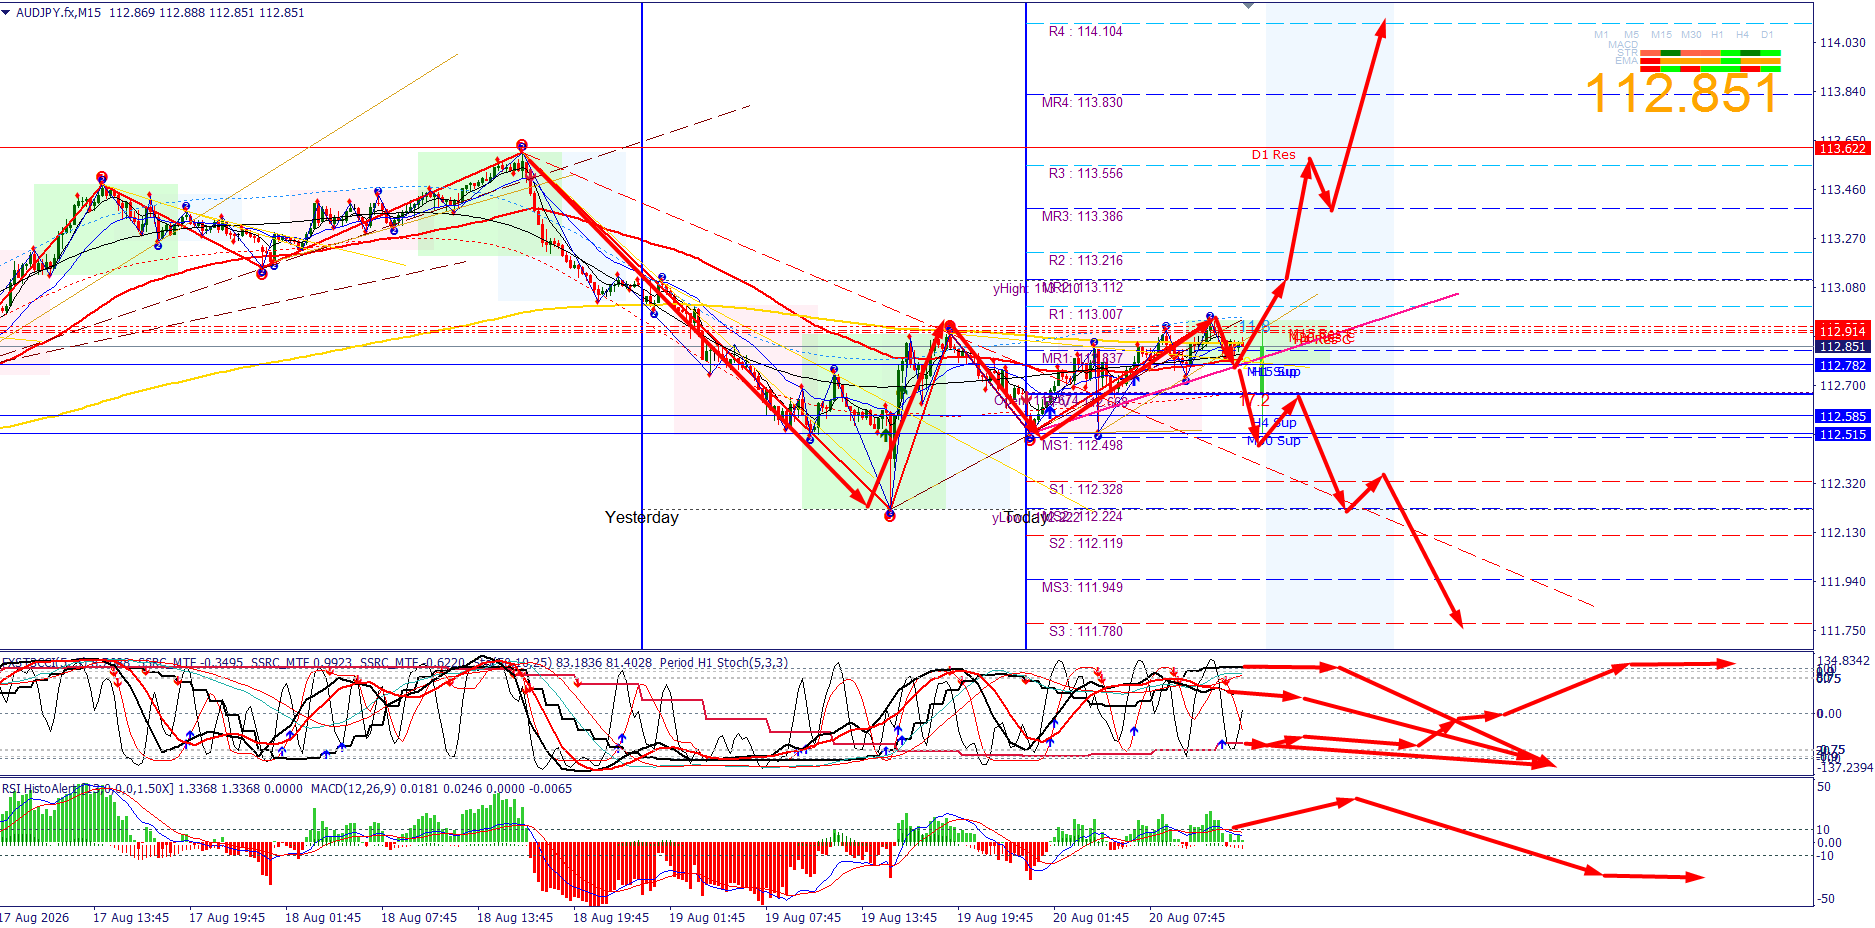1875x928 pixels.
Task: Click the MR3: 113.386 pivot label
Action: pyautogui.click(x=1082, y=216)
